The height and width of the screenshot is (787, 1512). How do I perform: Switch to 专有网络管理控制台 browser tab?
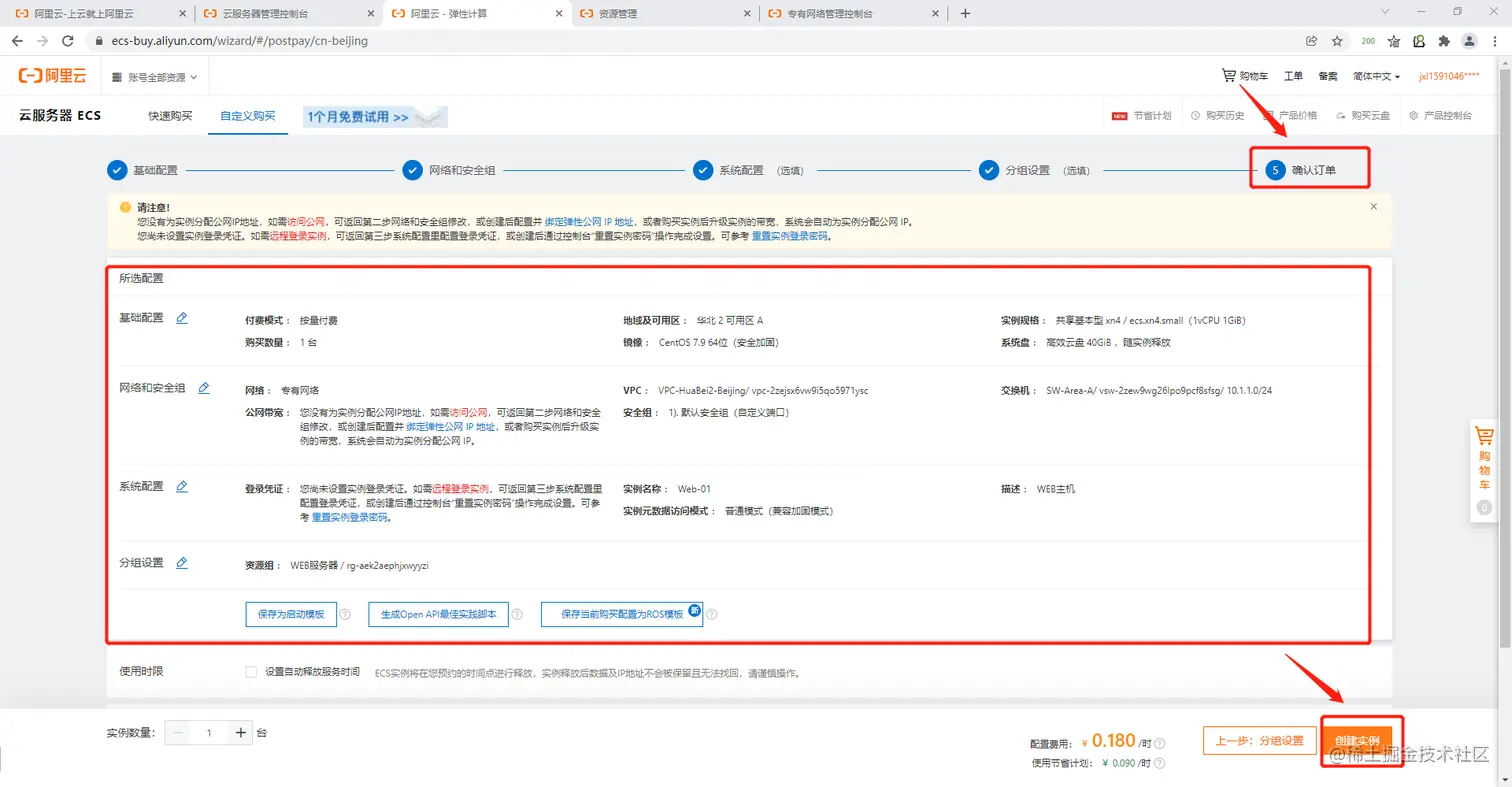(853, 14)
